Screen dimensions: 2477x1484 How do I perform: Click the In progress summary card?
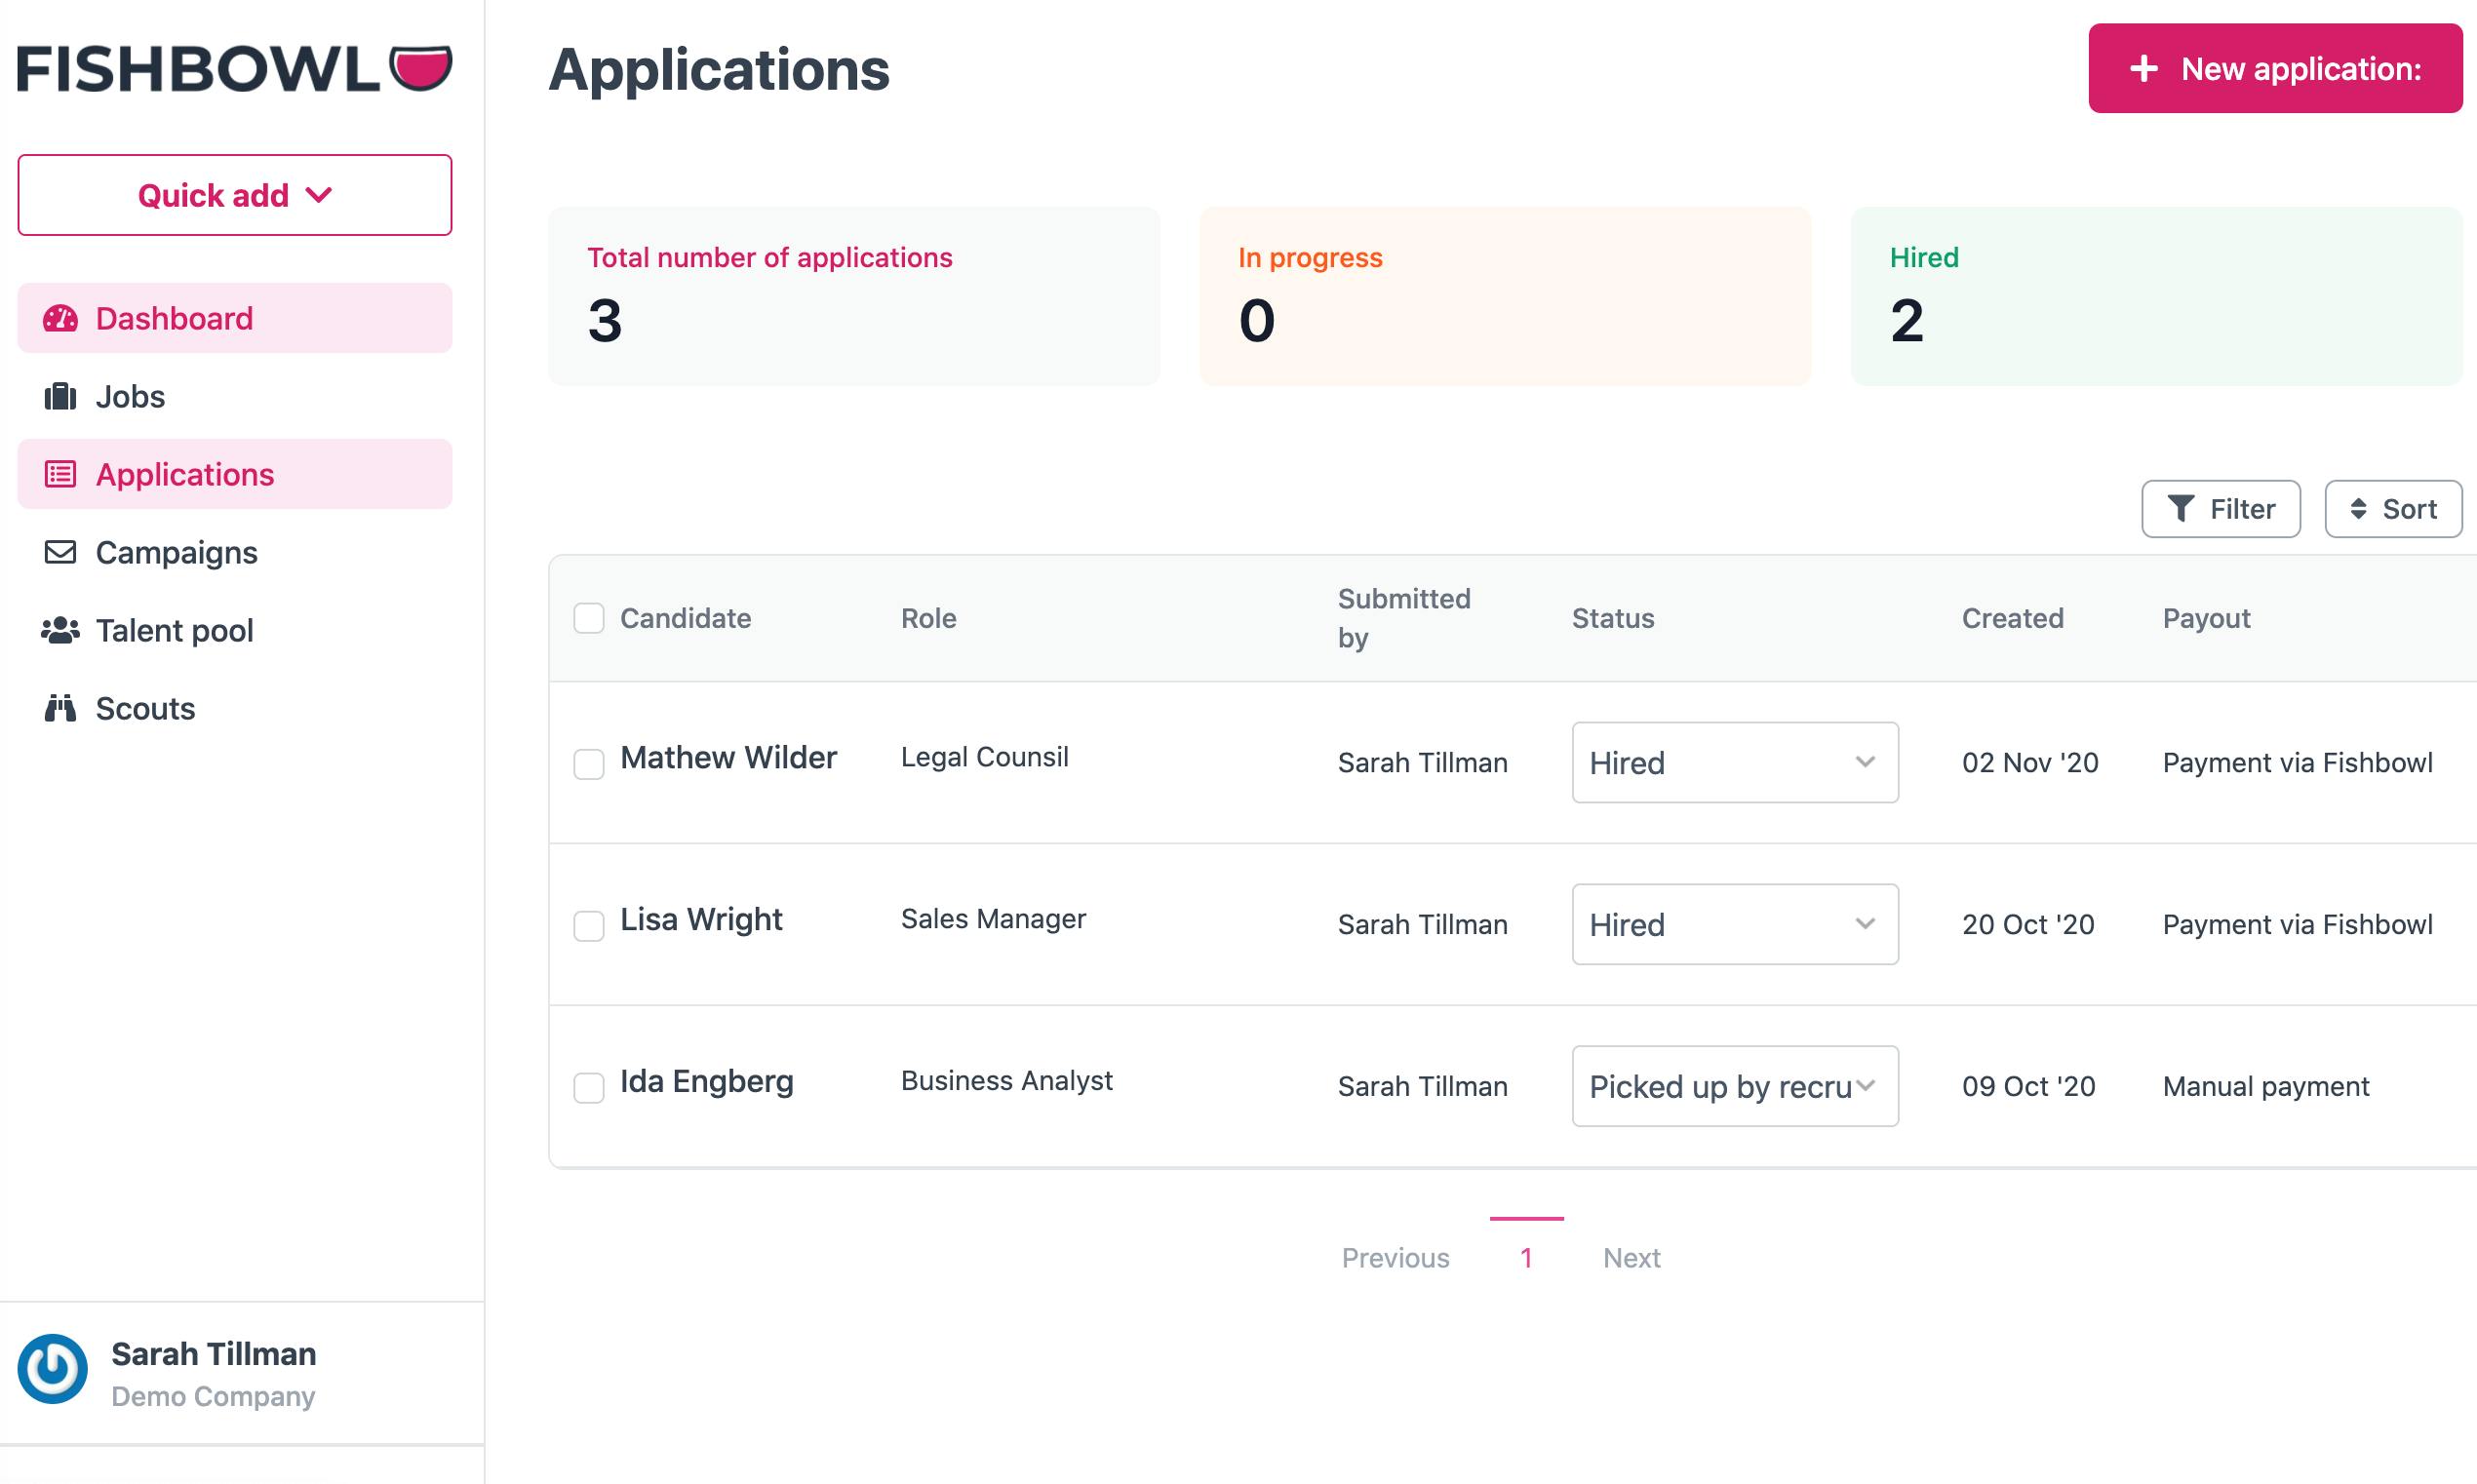pos(1505,296)
